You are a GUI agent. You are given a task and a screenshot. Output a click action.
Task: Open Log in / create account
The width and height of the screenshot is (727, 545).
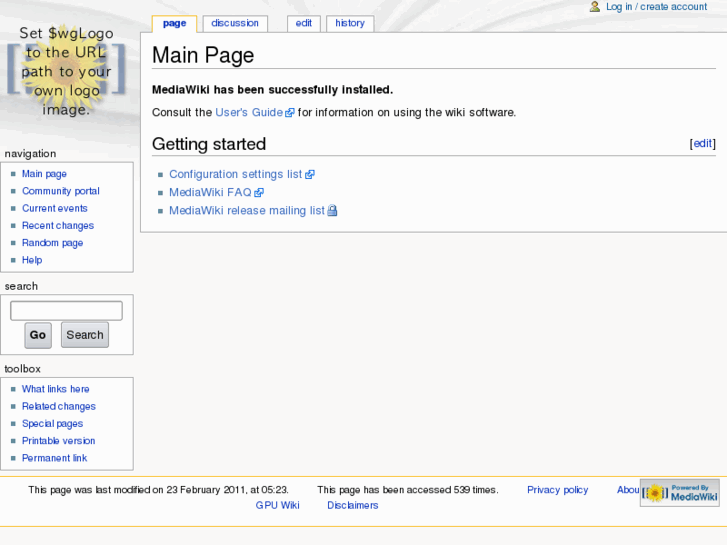click(657, 7)
